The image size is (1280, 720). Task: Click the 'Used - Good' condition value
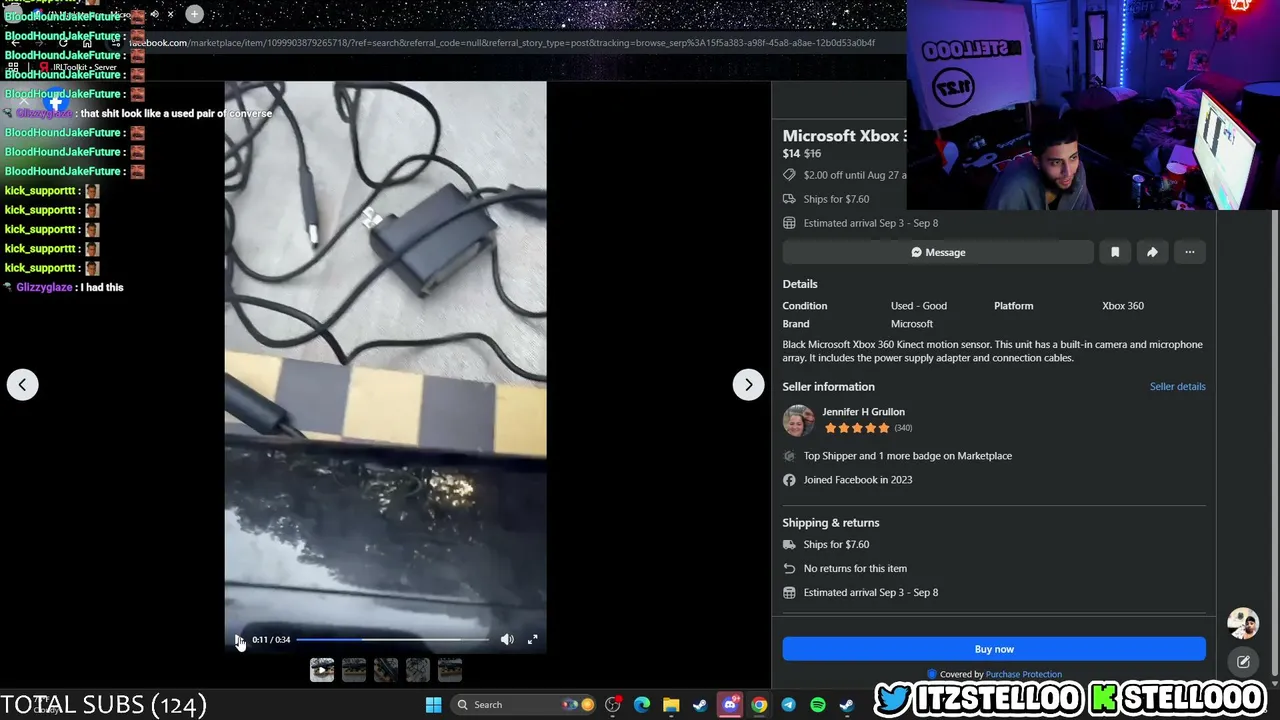[x=919, y=306]
